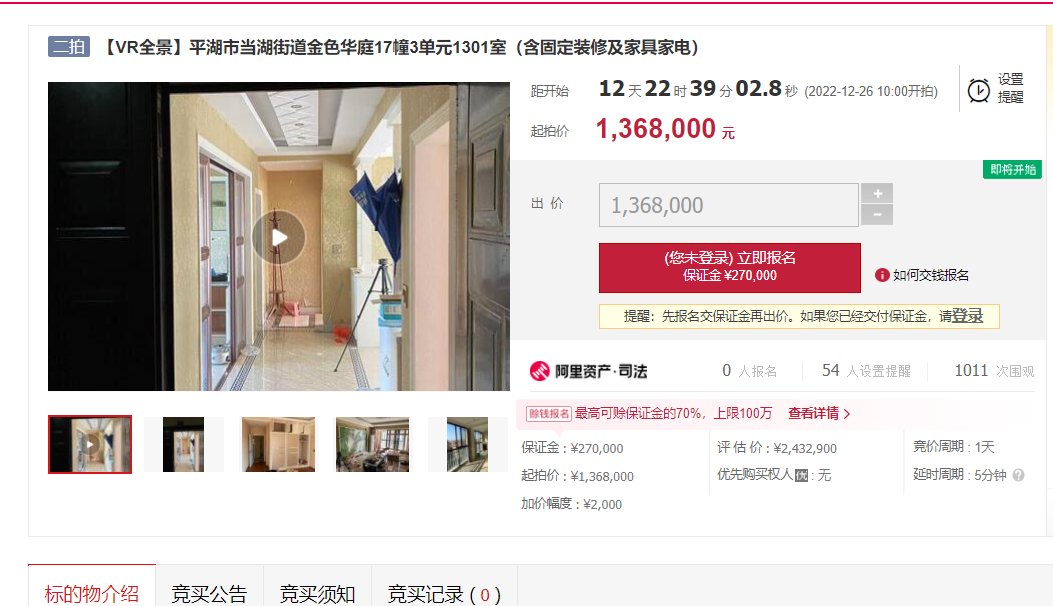
Task: Click the help question mark next to 延时周期
Action: (1018, 475)
